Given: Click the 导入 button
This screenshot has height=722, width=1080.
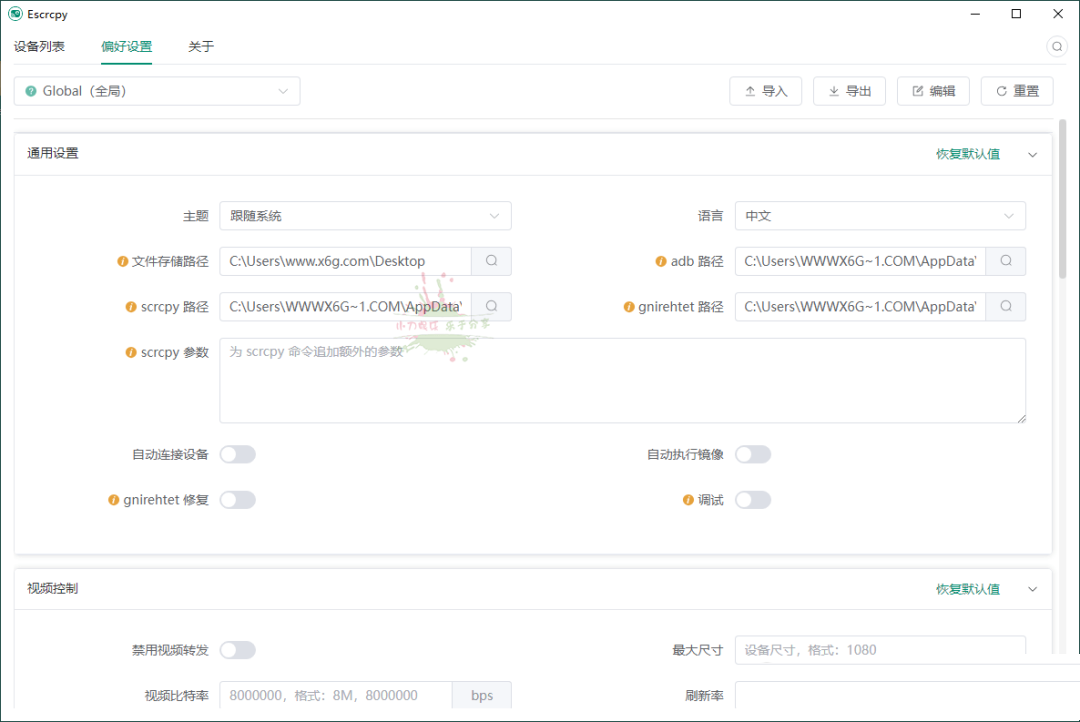Looking at the screenshot, I should click(766, 91).
